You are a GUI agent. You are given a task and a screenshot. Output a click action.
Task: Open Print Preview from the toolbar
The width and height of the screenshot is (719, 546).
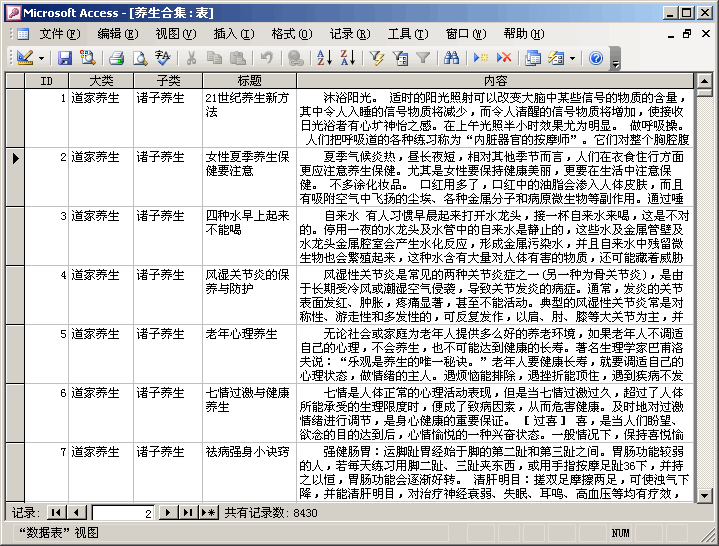tap(140, 58)
